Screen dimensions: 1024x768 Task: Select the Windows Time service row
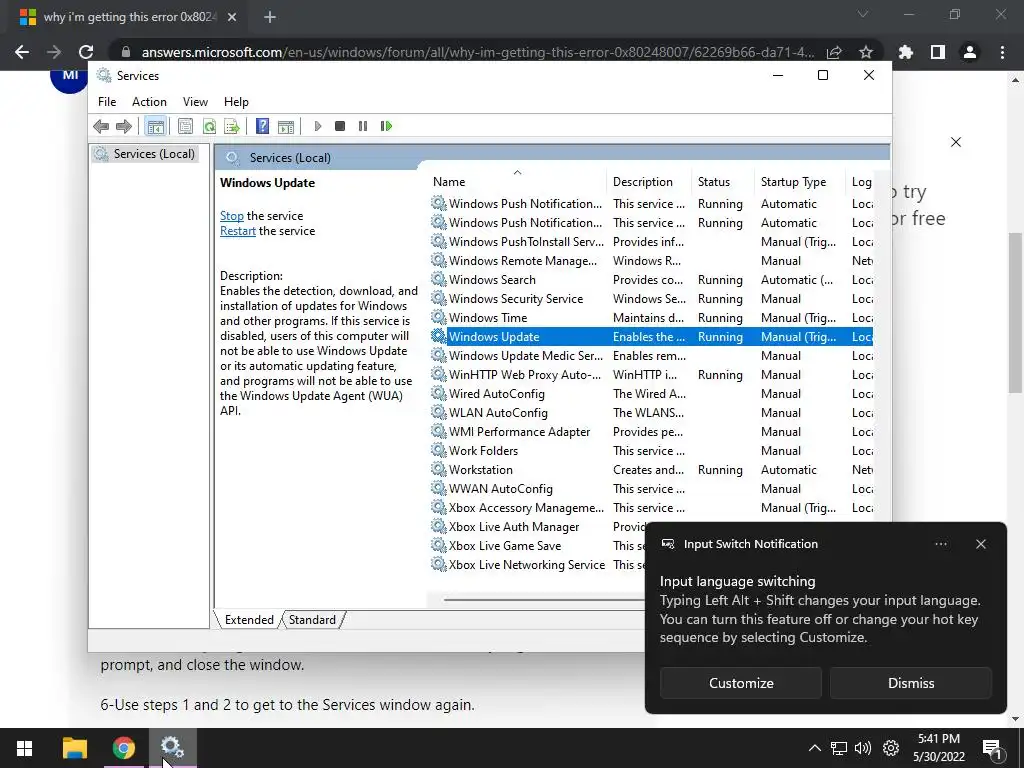point(651,317)
